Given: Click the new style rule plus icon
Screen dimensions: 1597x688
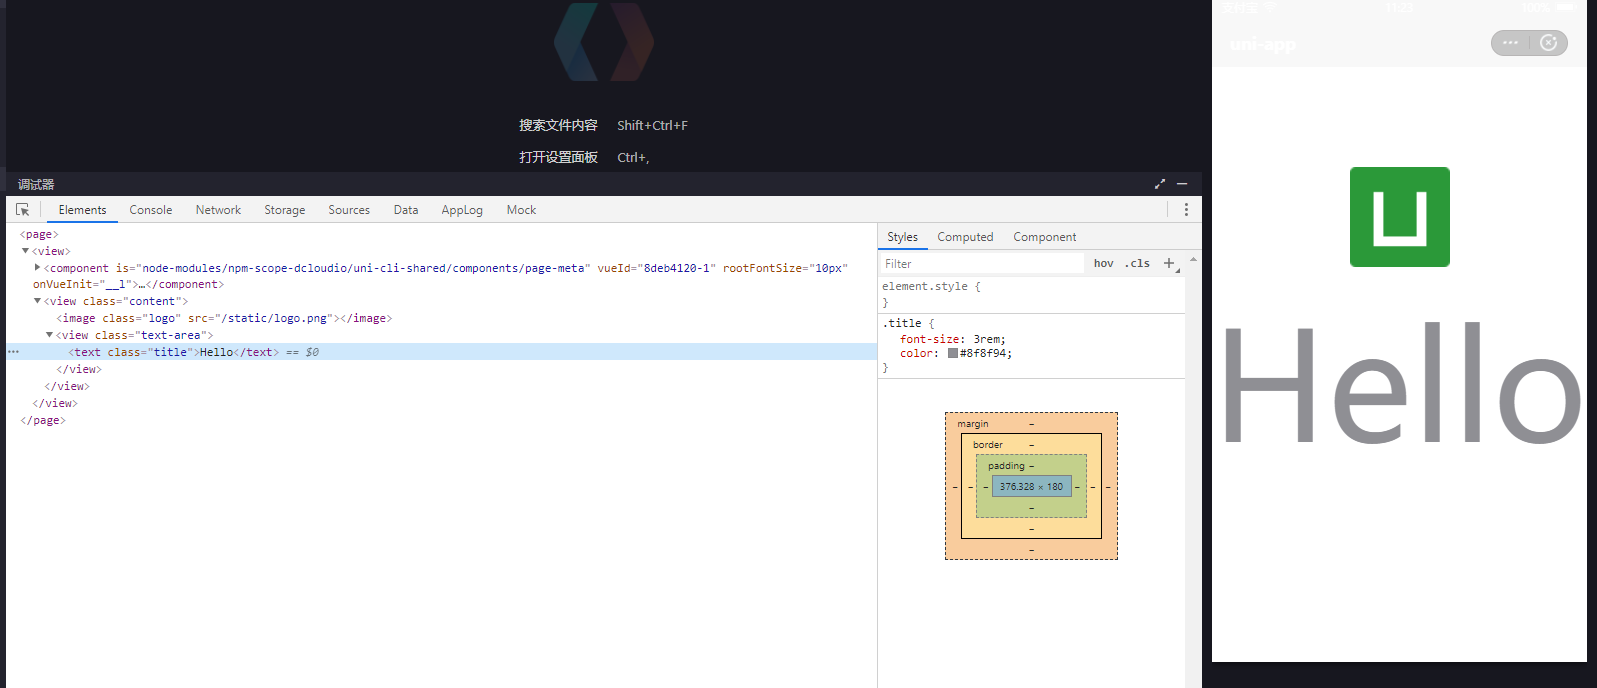Looking at the screenshot, I should [x=1169, y=263].
